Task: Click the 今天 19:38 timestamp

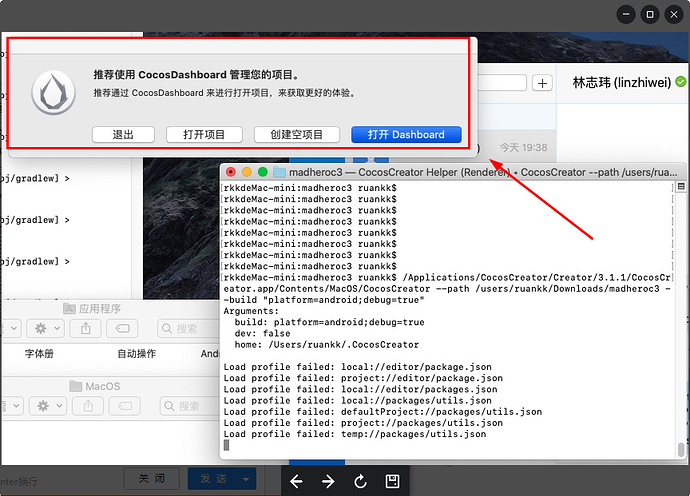Action: tap(524, 147)
